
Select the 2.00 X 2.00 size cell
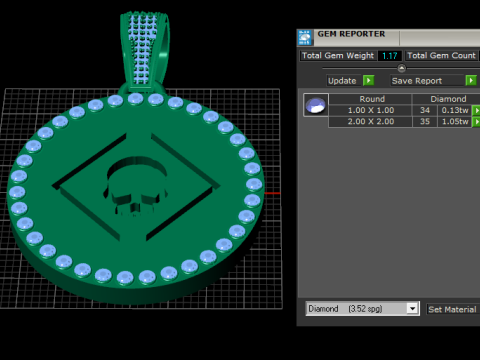(371, 122)
